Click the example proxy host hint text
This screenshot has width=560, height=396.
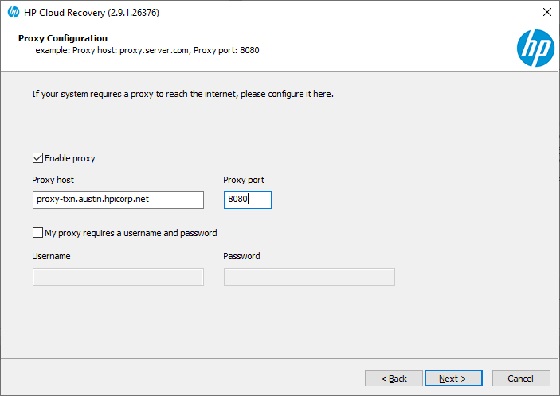pyautogui.click(x=147, y=50)
